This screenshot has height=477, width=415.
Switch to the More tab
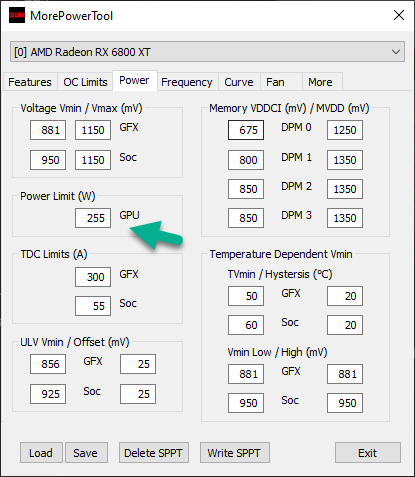pyautogui.click(x=320, y=82)
